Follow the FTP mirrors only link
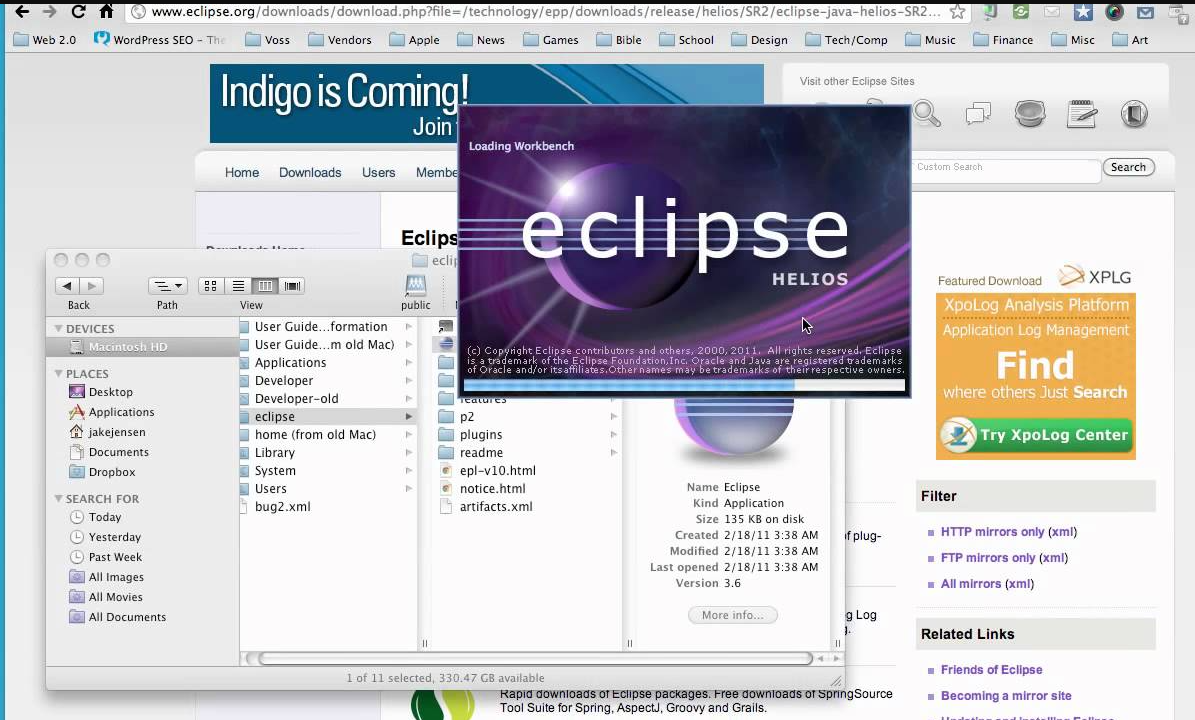 [x=988, y=558]
